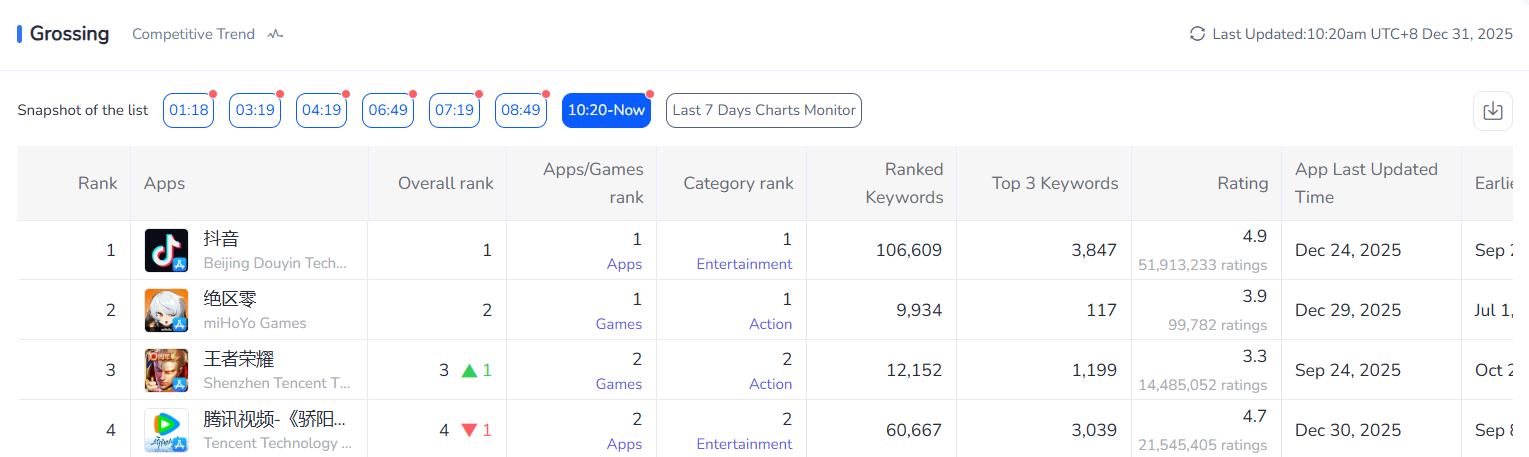Open the 王者荣耀 app name link
1529x457 pixels.
point(239,359)
